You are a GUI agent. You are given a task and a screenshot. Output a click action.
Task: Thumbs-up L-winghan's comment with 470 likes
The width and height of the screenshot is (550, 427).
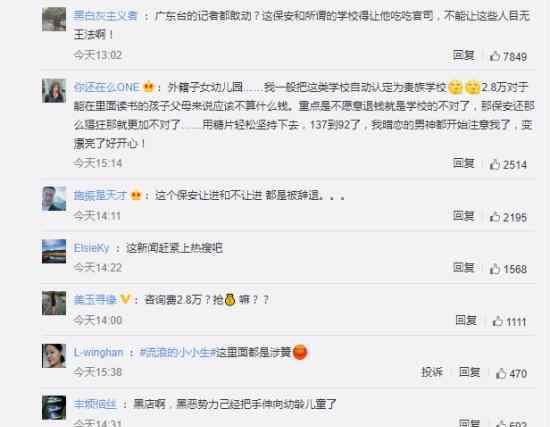(511, 374)
